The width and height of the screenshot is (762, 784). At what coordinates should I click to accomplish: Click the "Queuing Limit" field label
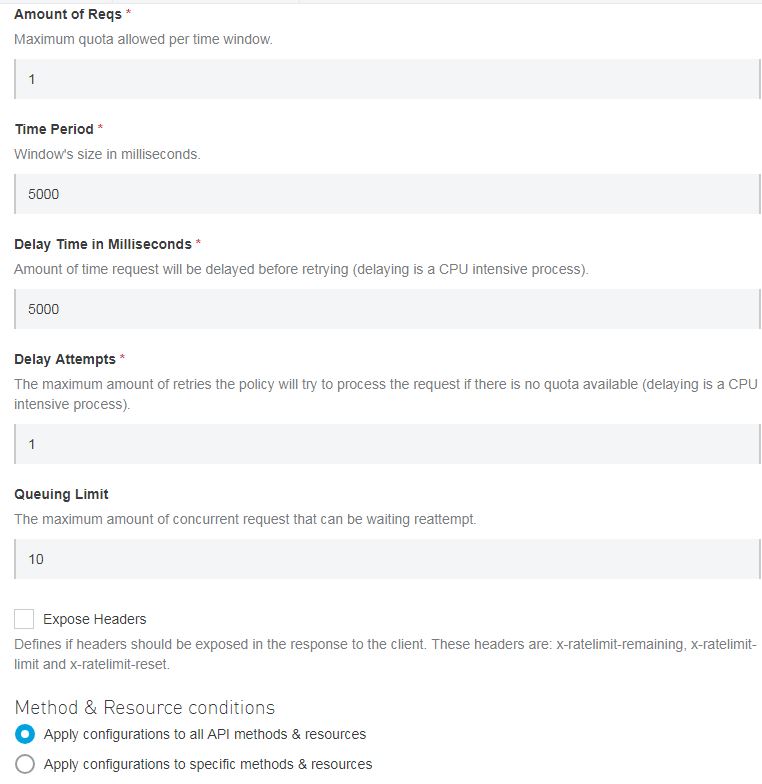pyautogui.click(x=61, y=494)
